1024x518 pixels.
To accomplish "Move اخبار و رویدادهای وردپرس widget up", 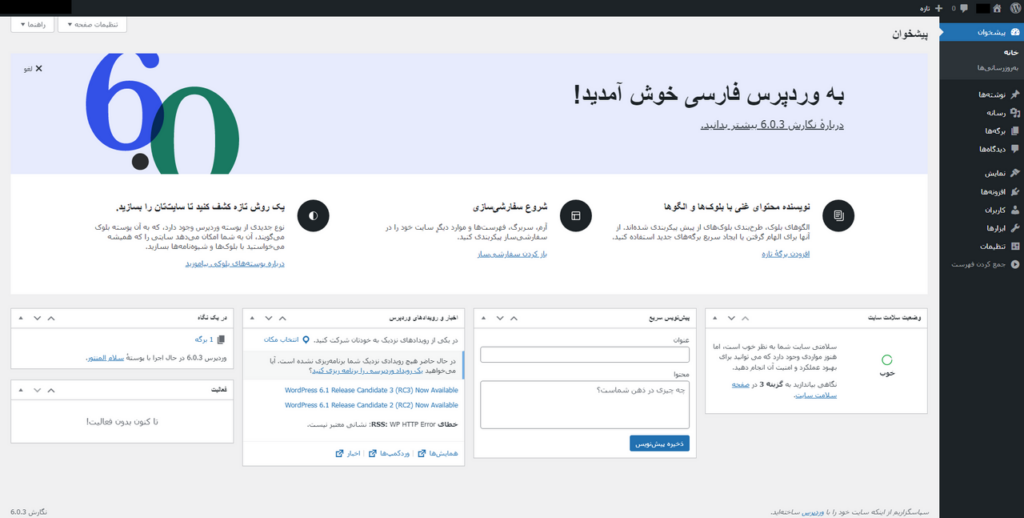I will 282,317.
